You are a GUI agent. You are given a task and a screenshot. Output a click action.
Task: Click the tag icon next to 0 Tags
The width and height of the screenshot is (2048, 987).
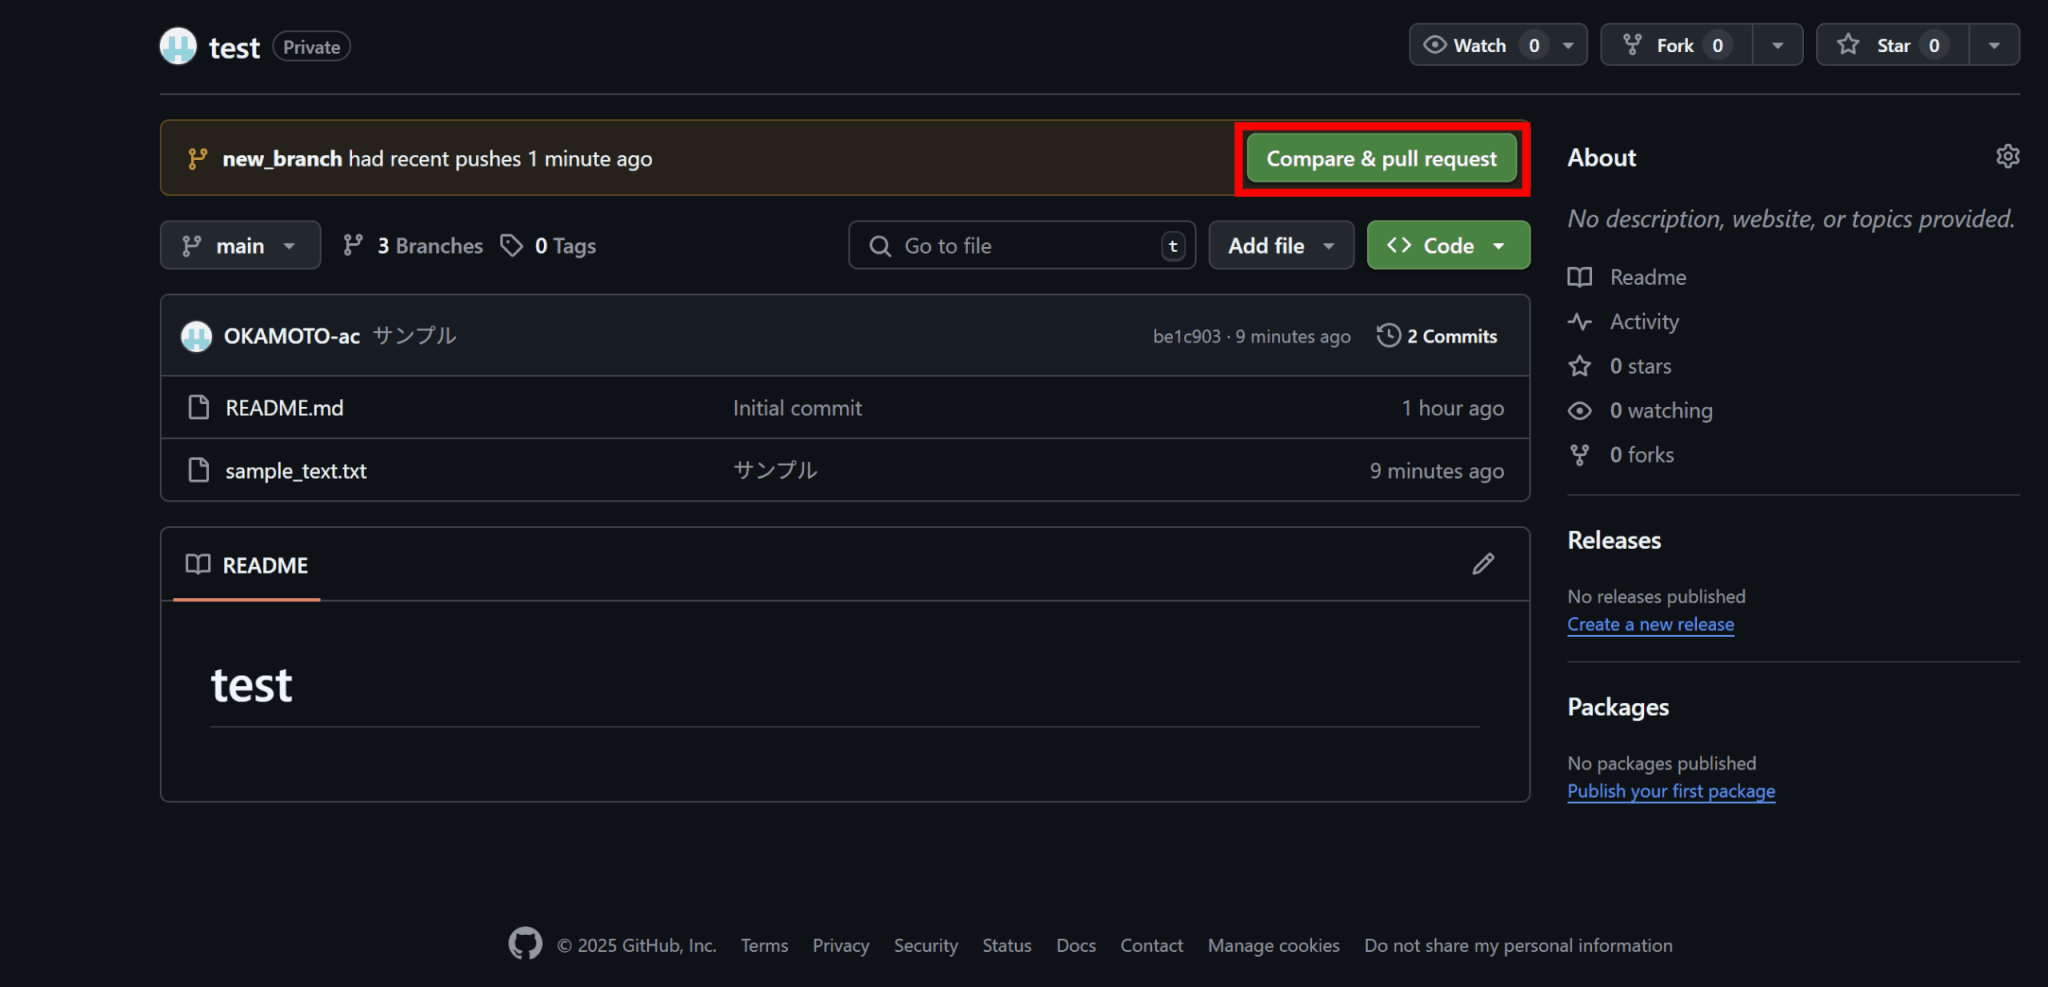(512, 245)
